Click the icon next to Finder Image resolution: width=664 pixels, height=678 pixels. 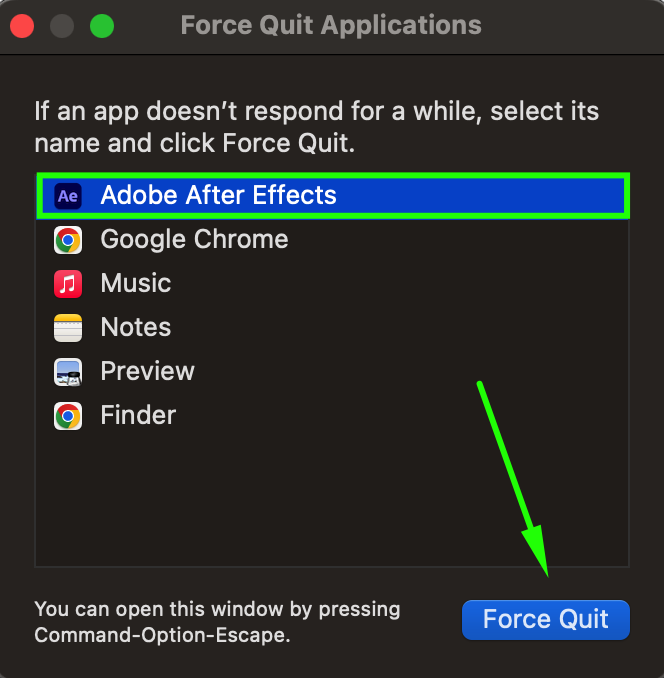pos(68,416)
